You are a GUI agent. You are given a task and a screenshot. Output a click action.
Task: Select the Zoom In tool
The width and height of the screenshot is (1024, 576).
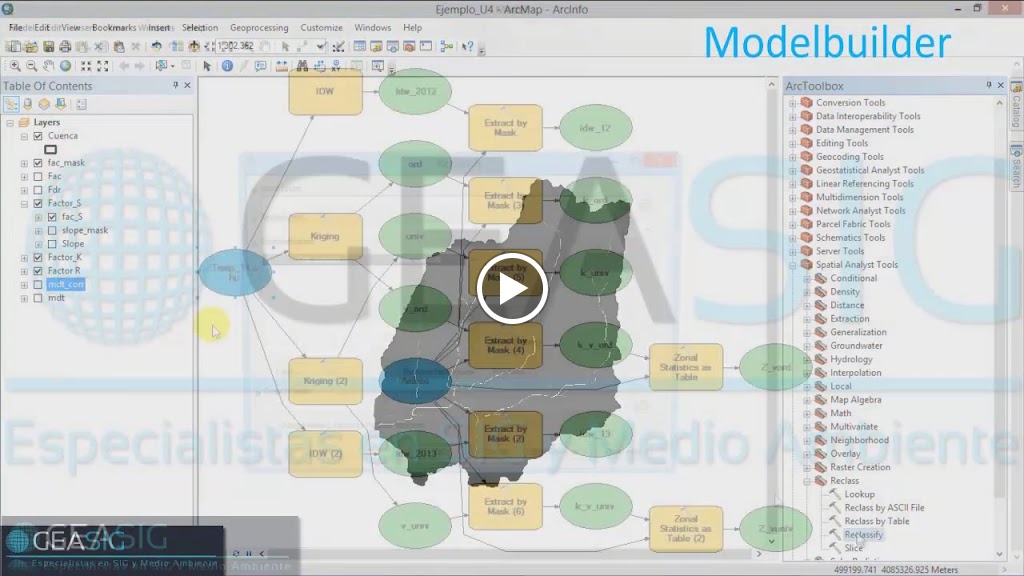click(14, 66)
